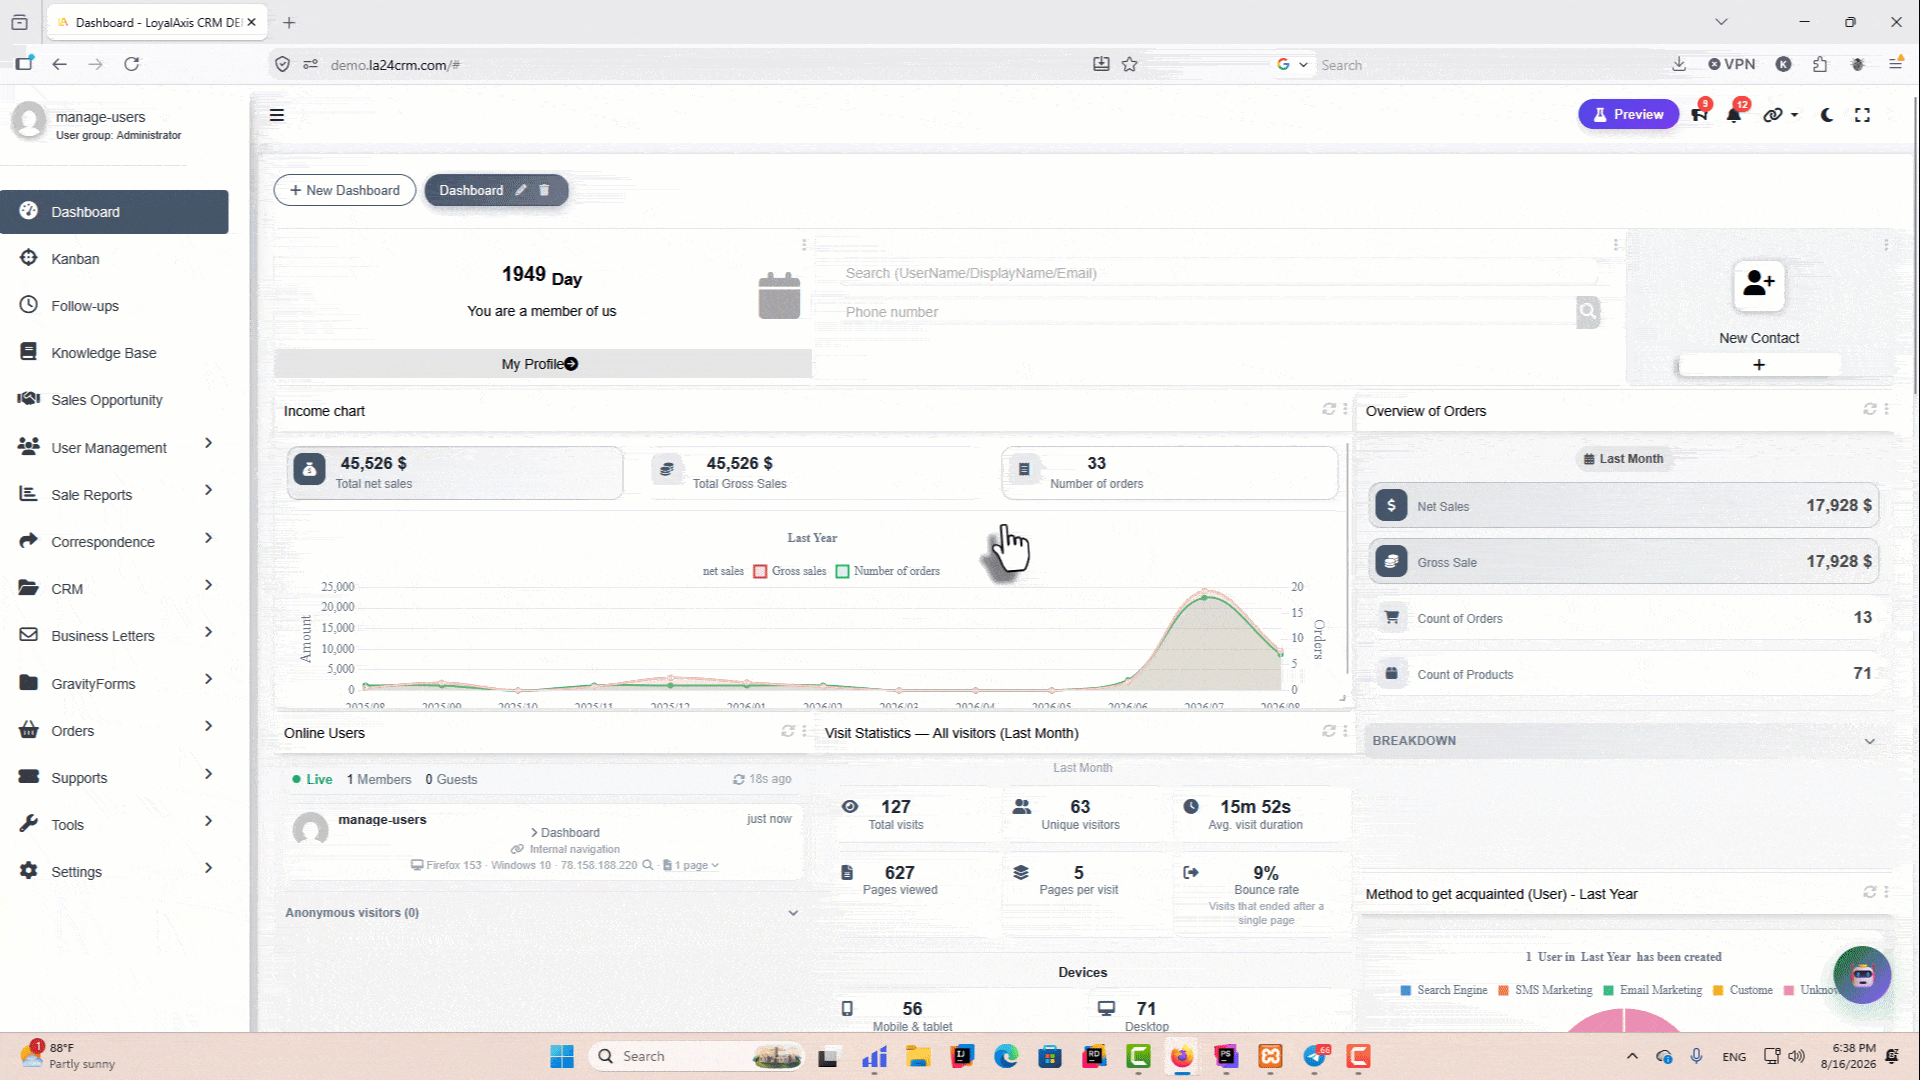
Task: Click the Last Month filter button
Action: tap(1624, 459)
